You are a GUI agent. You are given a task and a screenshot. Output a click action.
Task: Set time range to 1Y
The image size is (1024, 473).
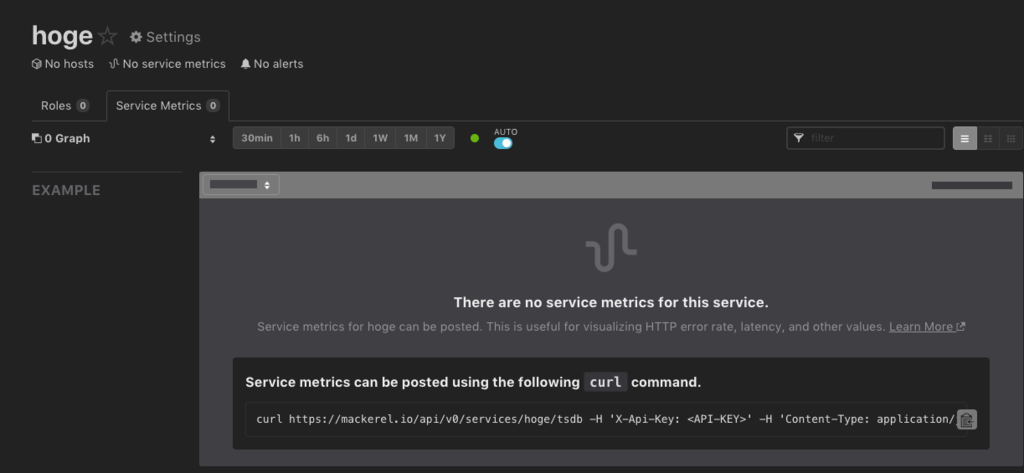(440, 138)
